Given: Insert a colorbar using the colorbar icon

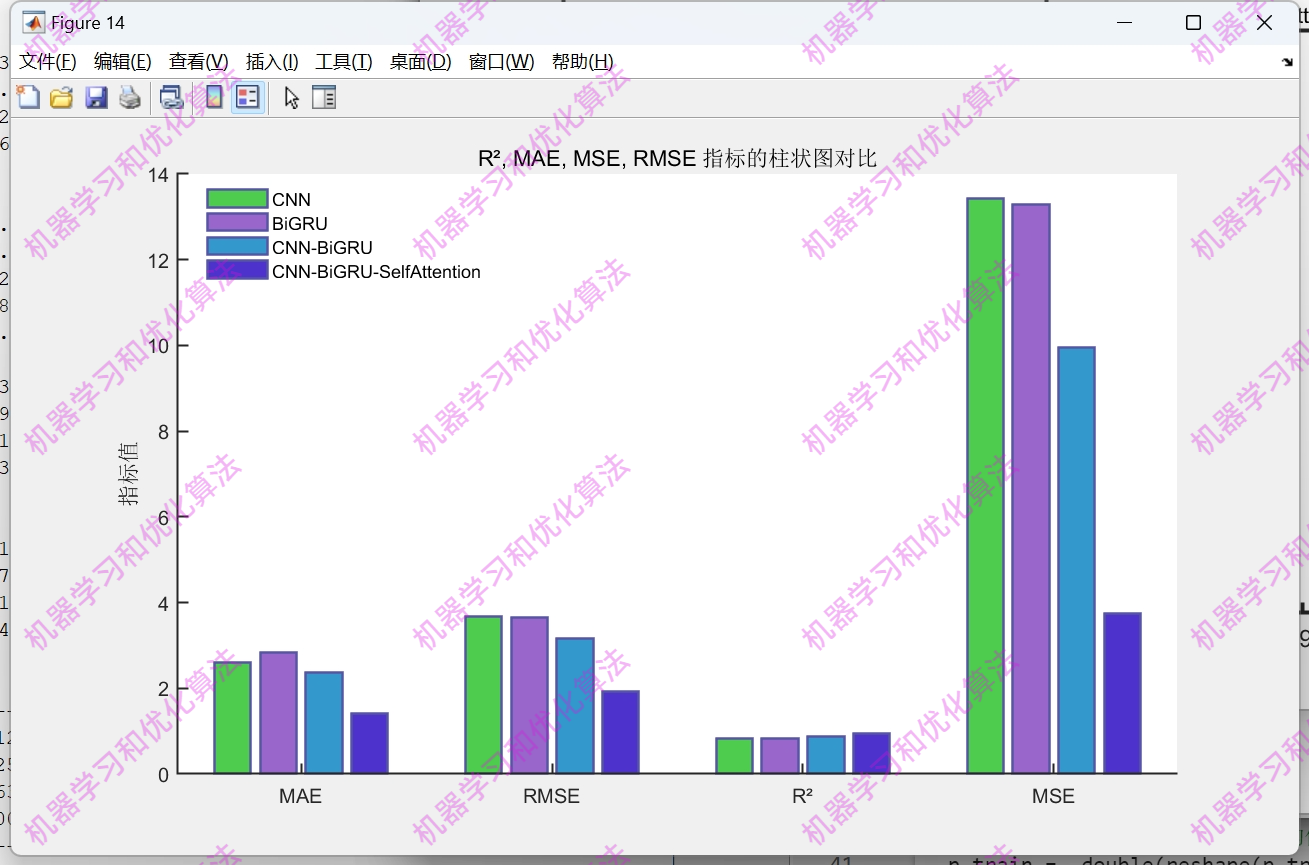Looking at the screenshot, I should pyautogui.click(x=213, y=97).
